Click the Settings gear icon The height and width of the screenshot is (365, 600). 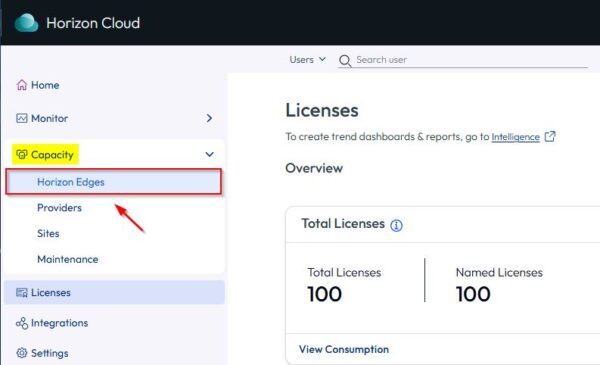tap(22, 353)
